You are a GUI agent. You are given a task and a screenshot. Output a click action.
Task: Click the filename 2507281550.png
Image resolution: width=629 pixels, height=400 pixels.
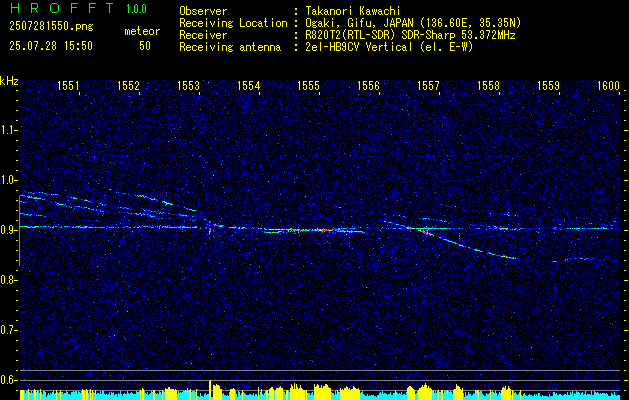click(51, 27)
